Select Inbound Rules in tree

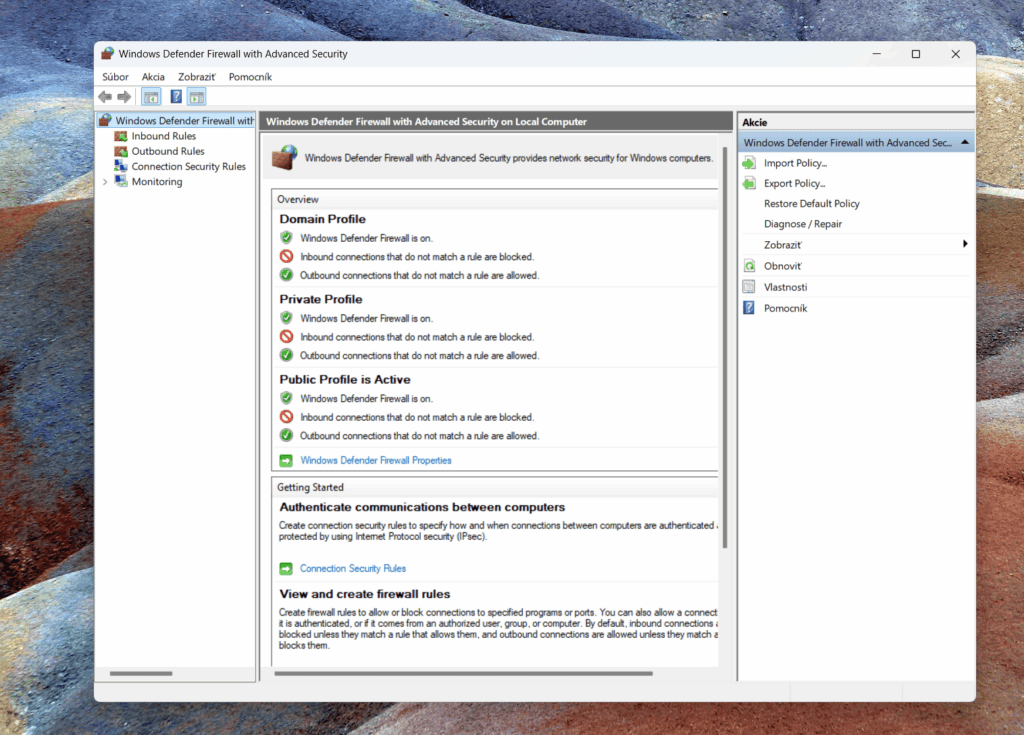pos(163,136)
